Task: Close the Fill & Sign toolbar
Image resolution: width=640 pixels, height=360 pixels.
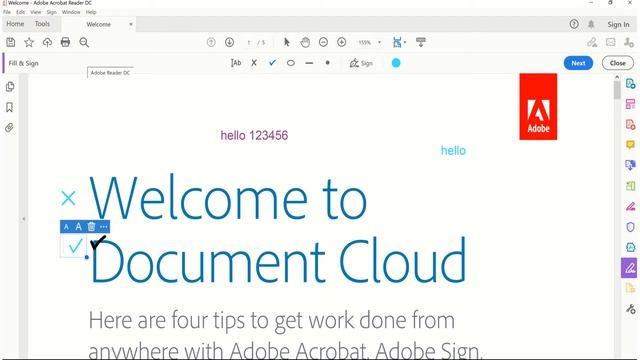Action: (618, 63)
